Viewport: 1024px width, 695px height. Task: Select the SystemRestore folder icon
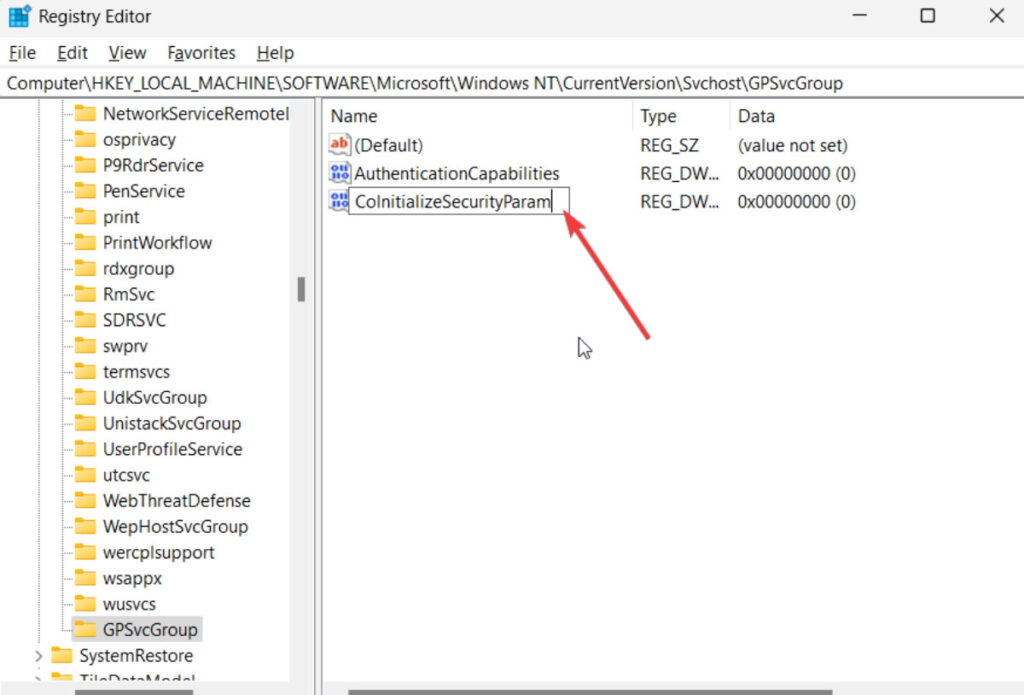(x=61, y=655)
